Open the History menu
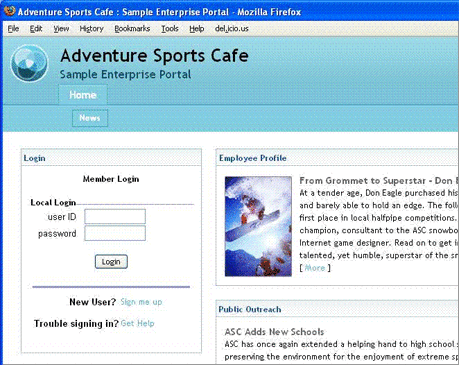Screen dimensions: 459x365 click(x=91, y=29)
